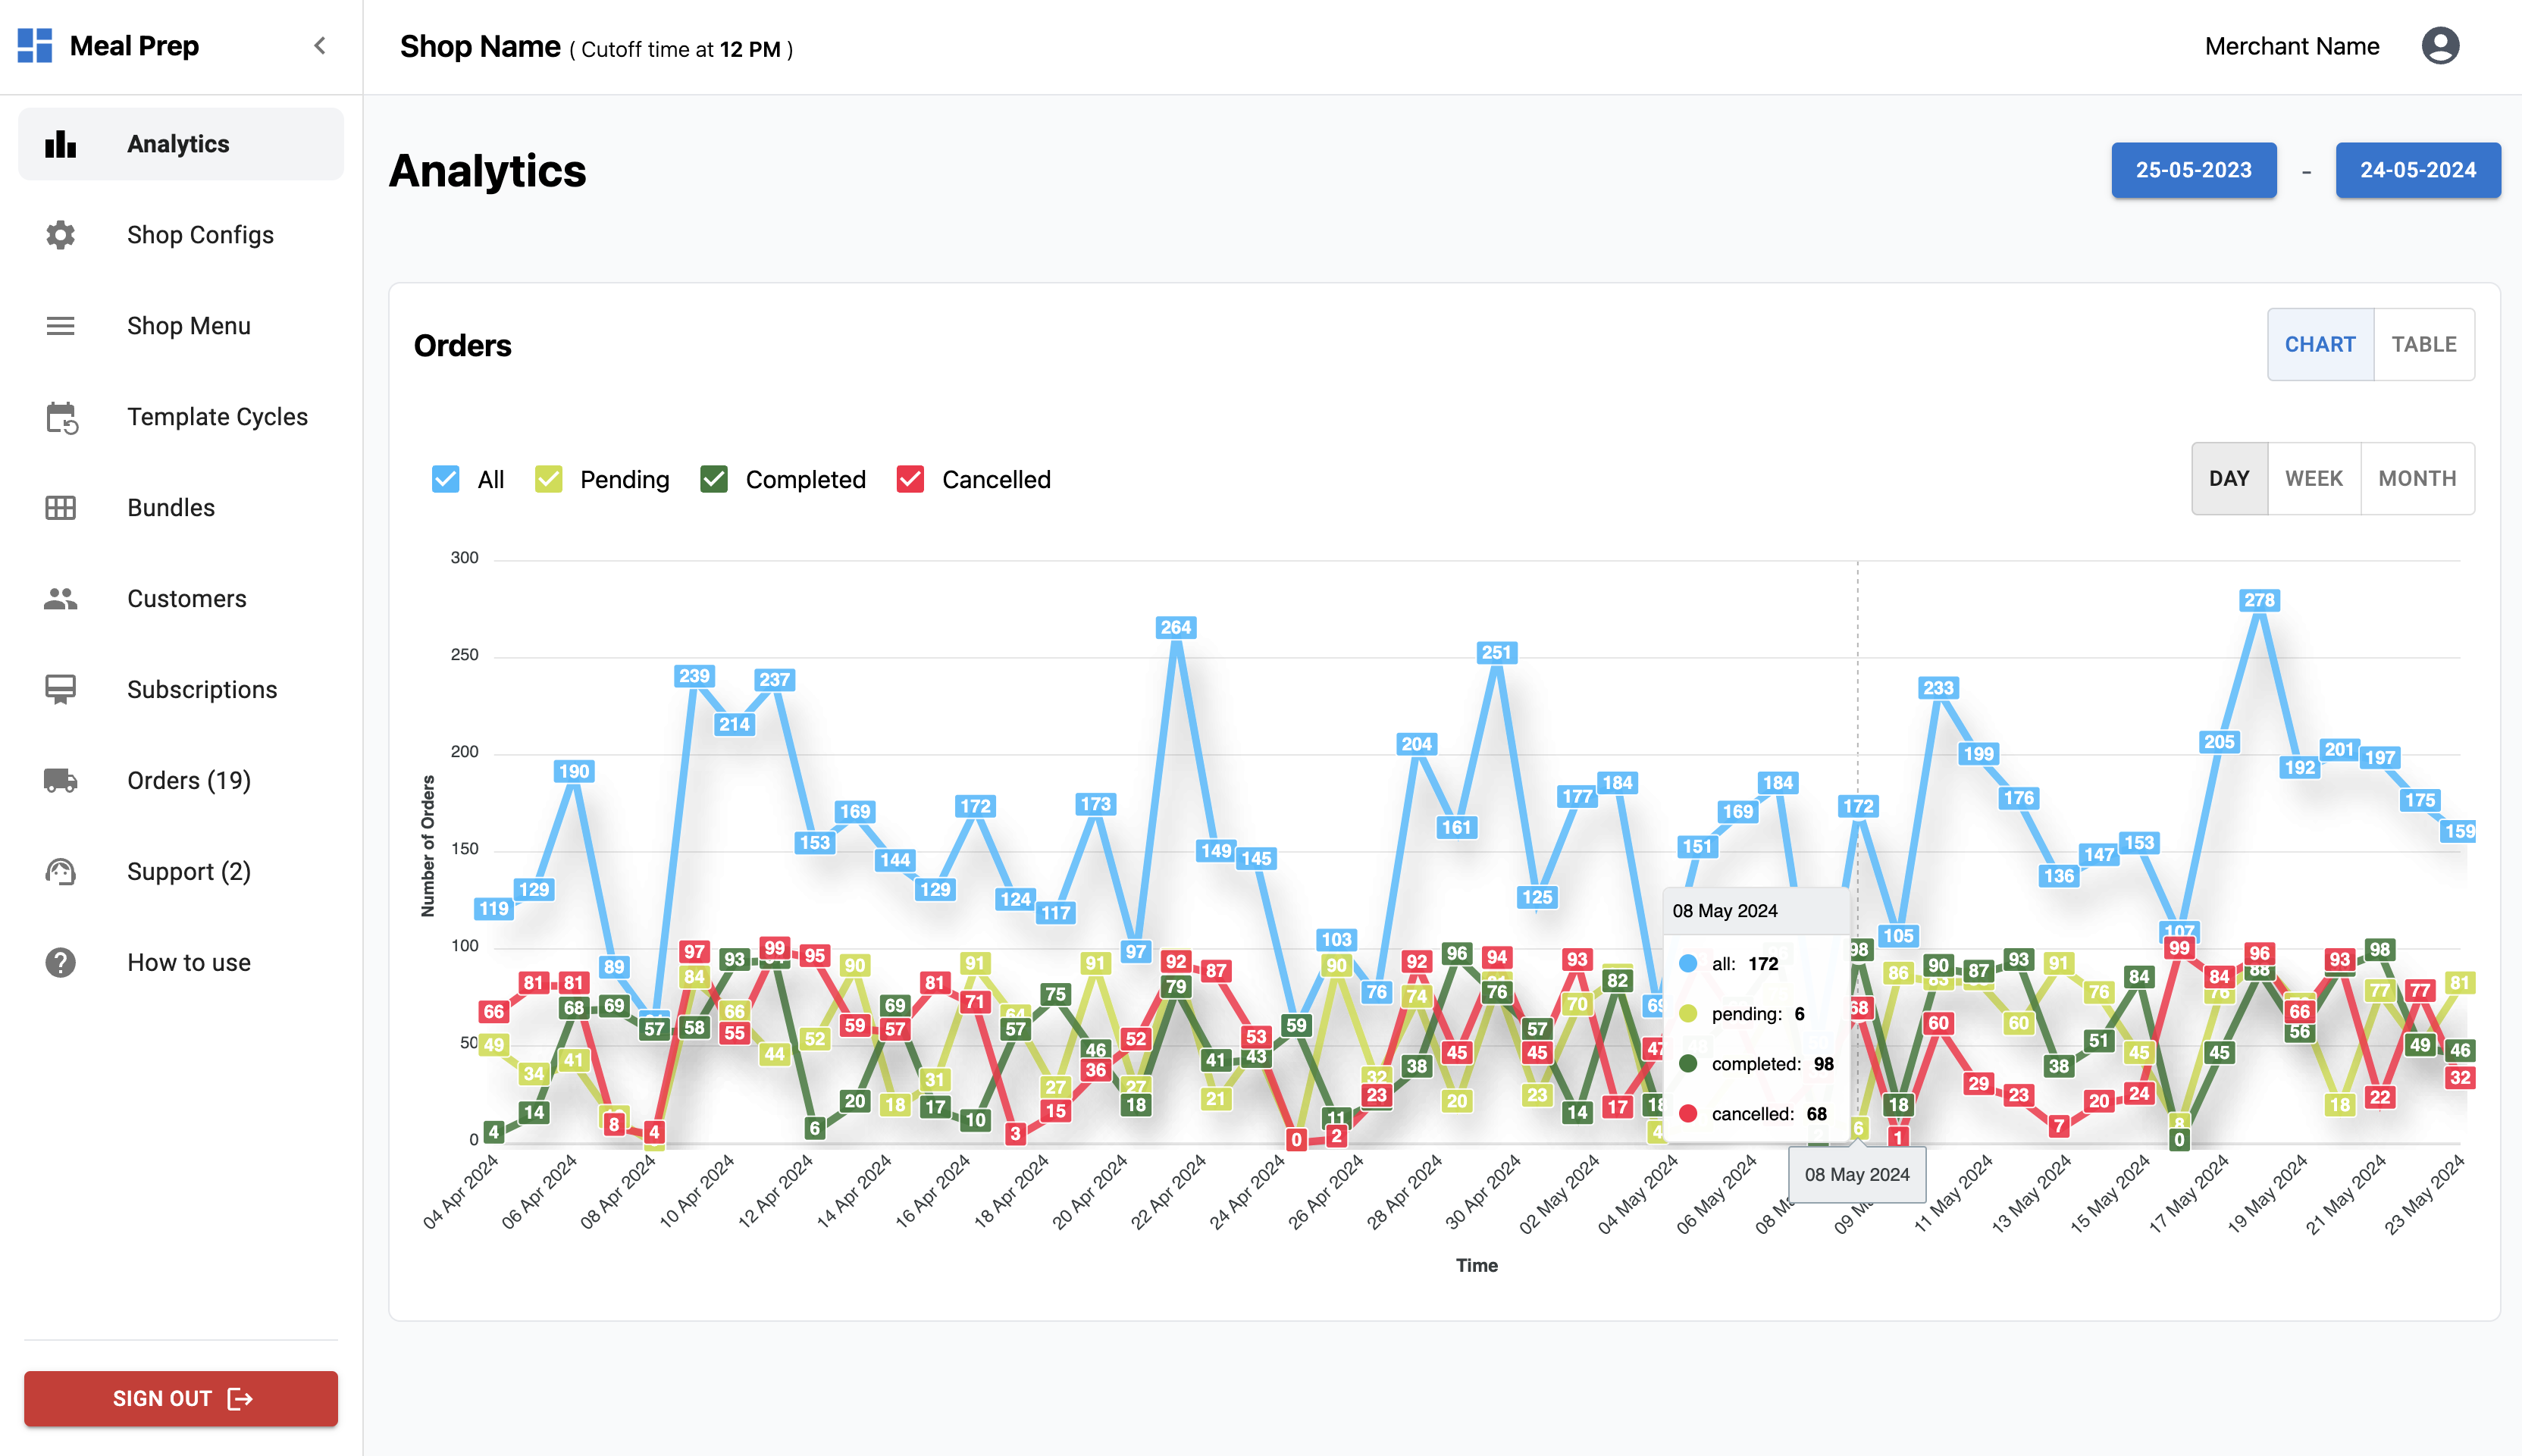Open the end date picker 24-05-2024

(2417, 170)
